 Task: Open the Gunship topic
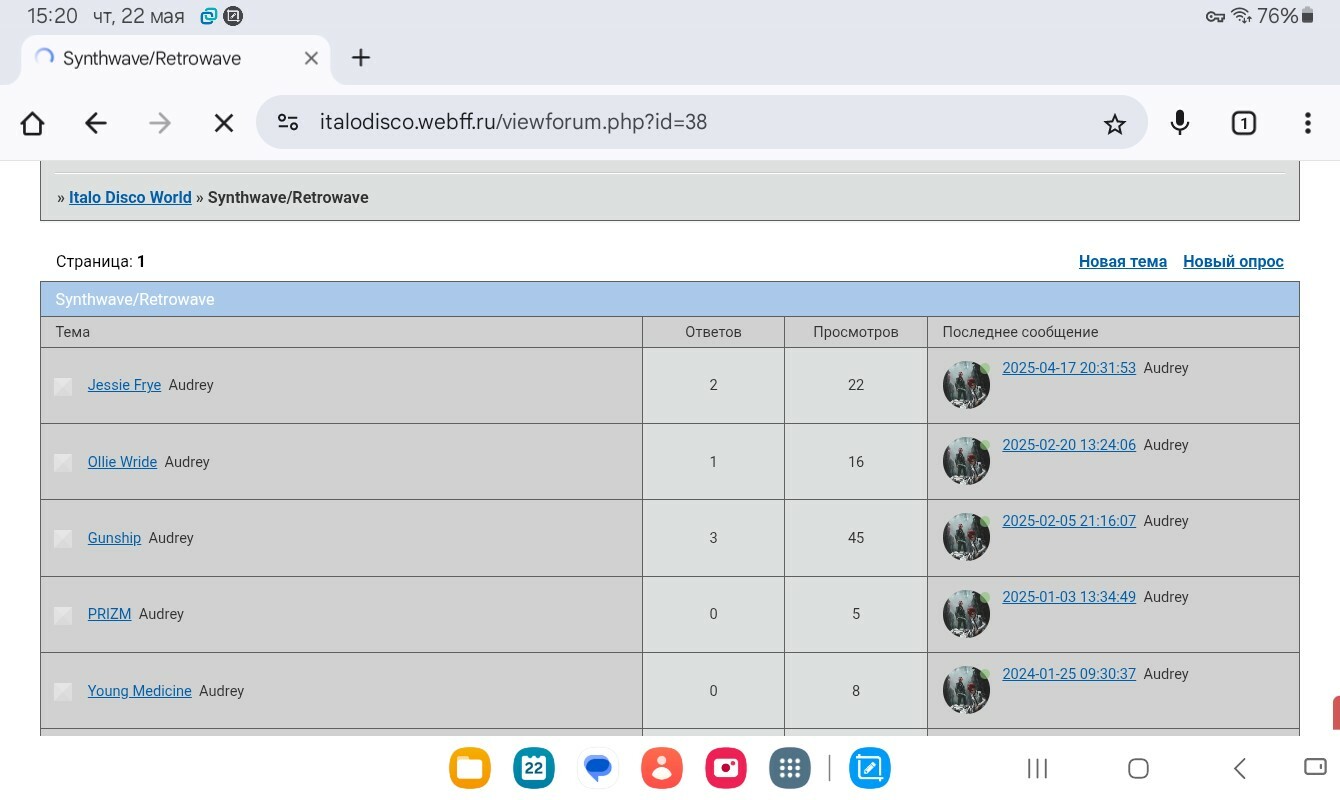[114, 538]
